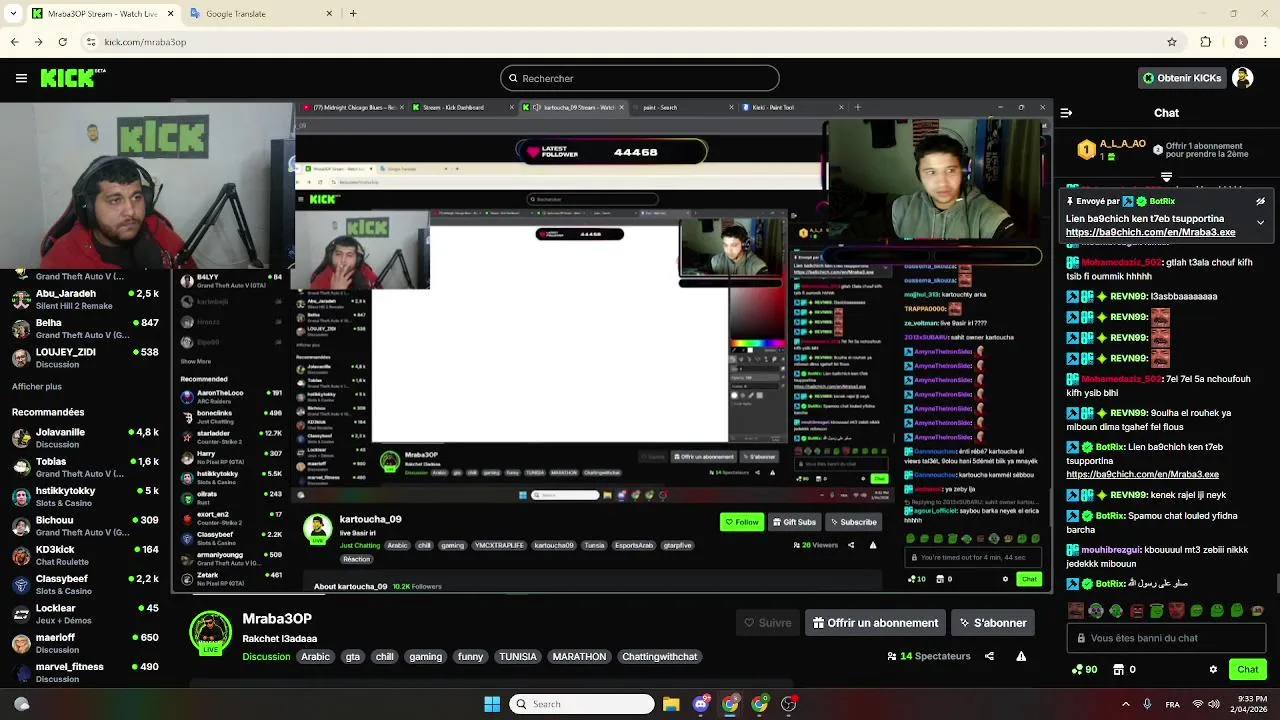
Task: Click the banned chat input field
Action: (x=1167, y=638)
